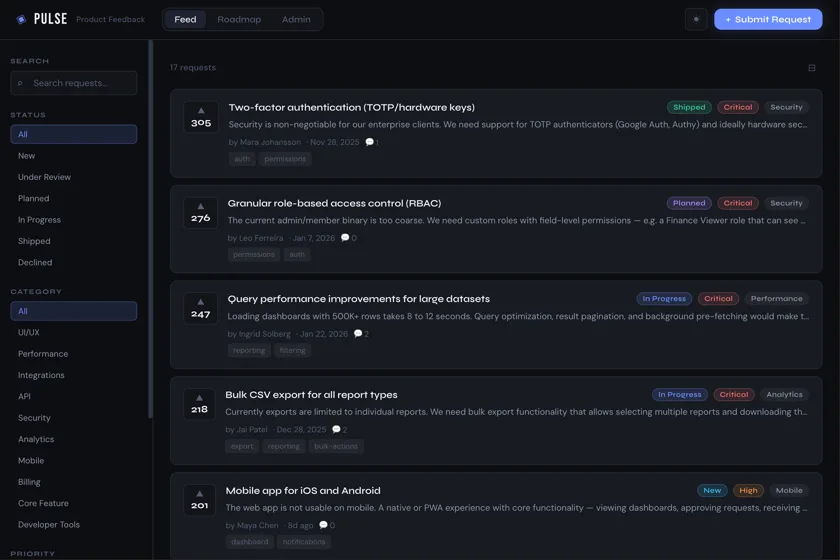
Task: Filter category by API
Action: pyautogui.click(x=74, y=397)
